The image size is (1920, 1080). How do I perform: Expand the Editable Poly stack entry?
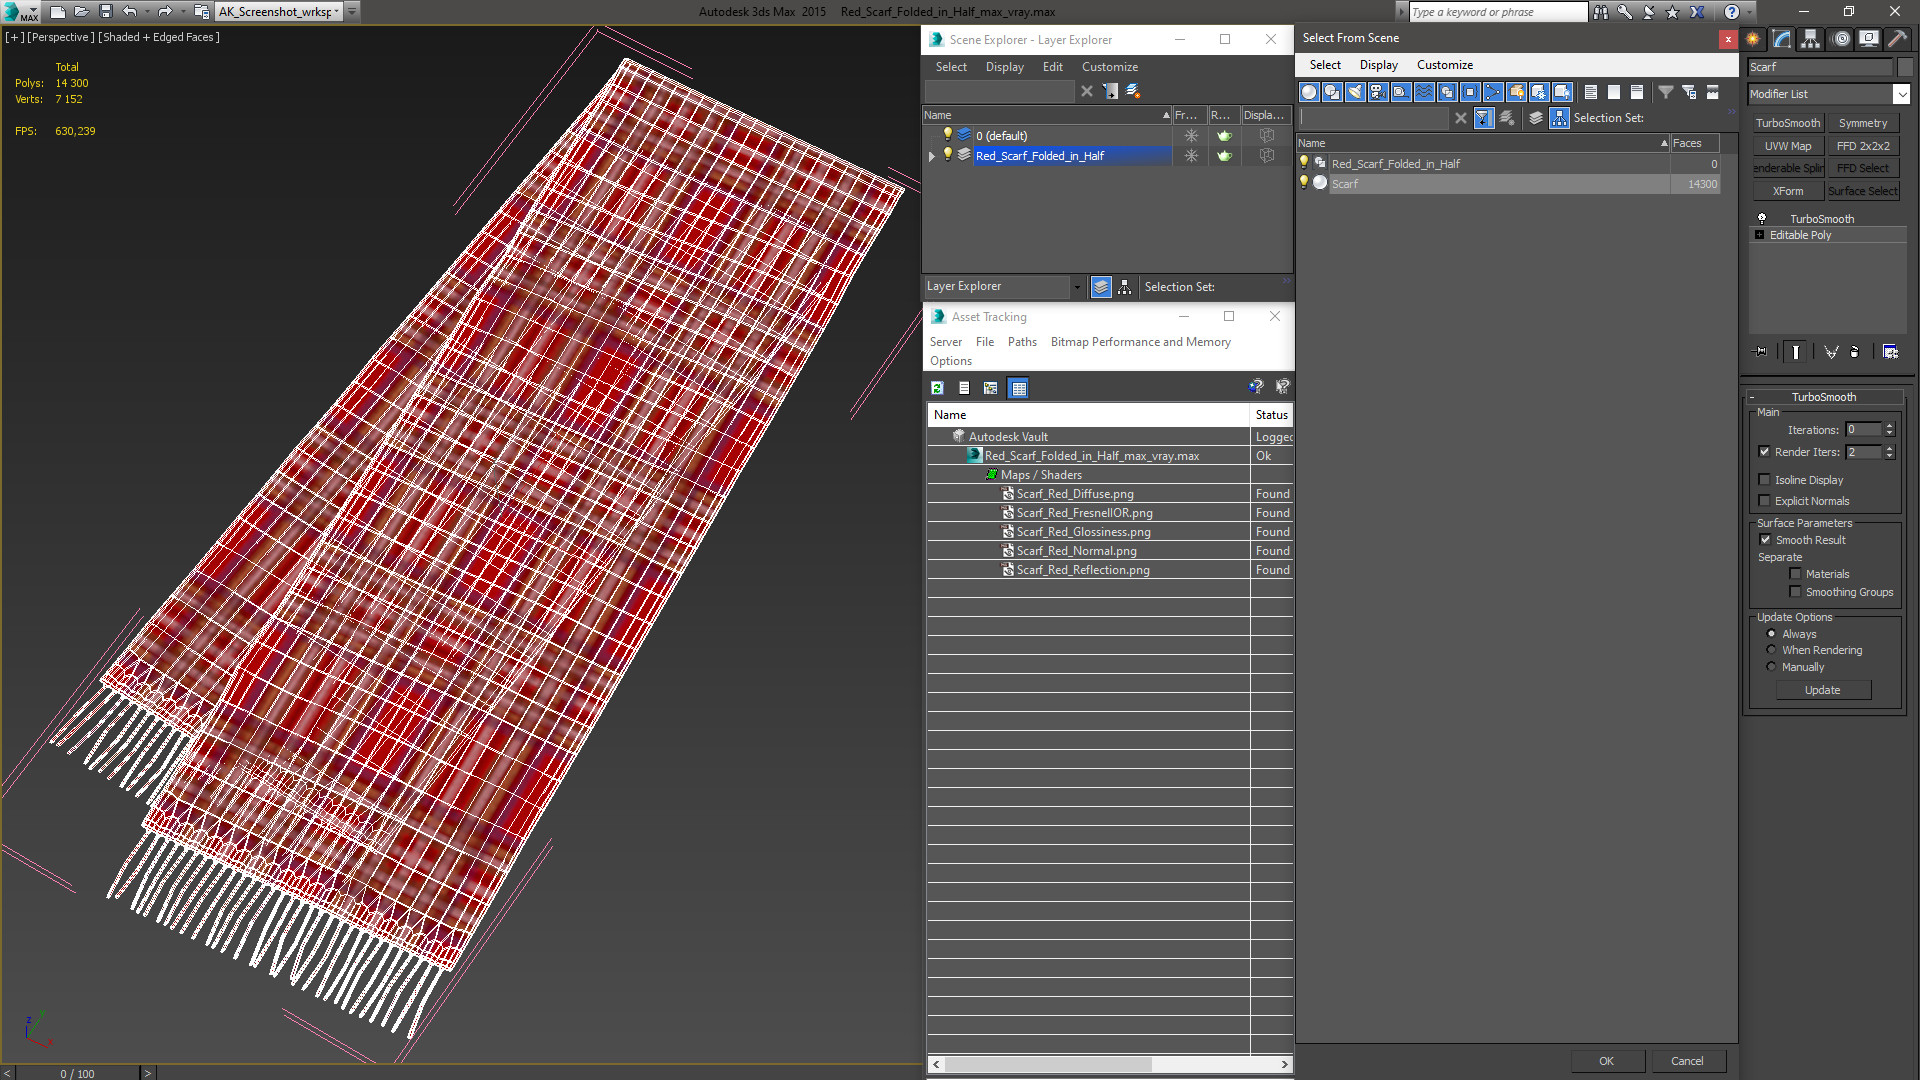(x=1760, y=235)
